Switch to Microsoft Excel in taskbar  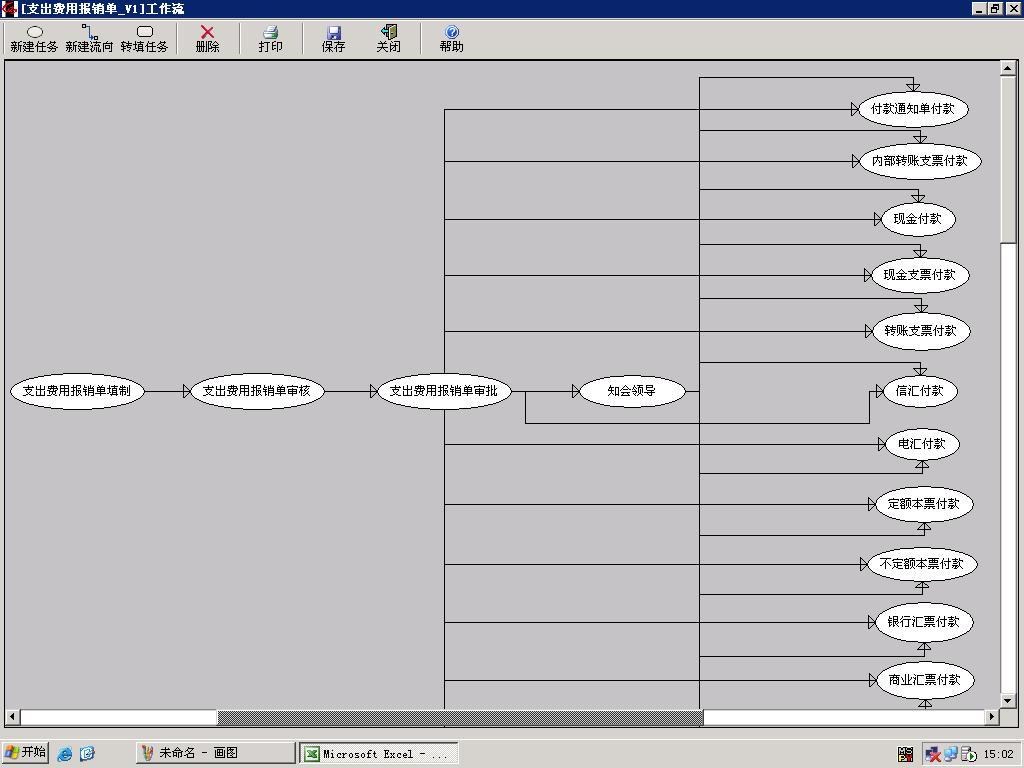coord(378,753)
